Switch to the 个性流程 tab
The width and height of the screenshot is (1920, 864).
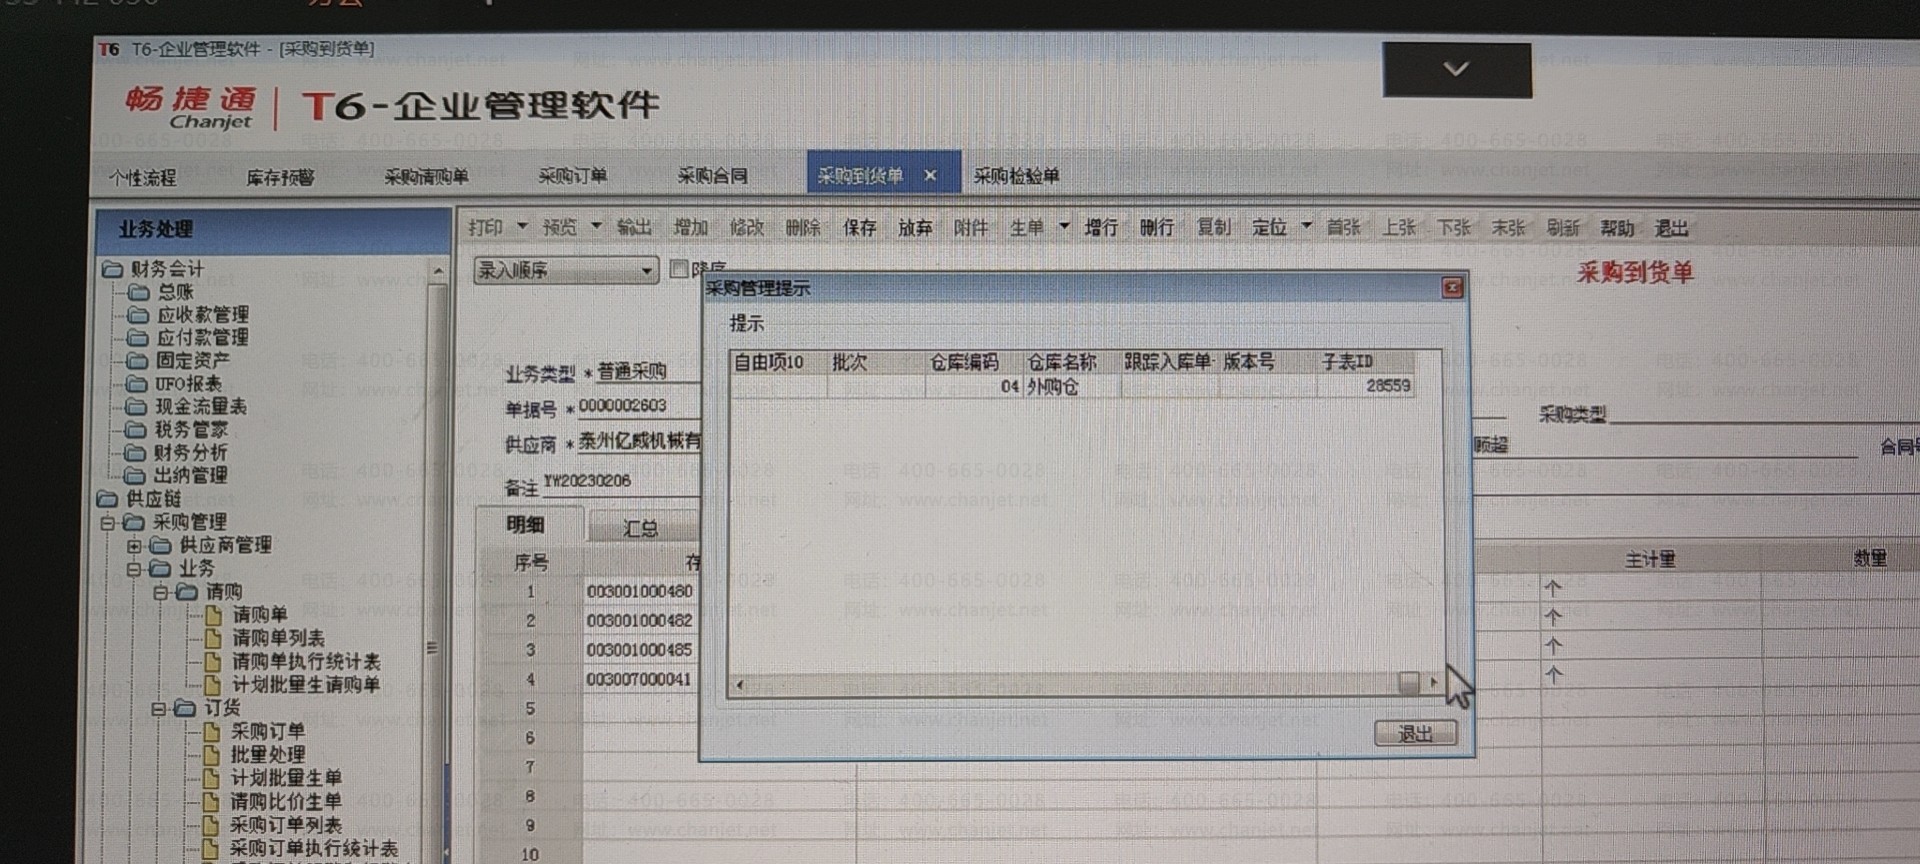pos(143,177)
